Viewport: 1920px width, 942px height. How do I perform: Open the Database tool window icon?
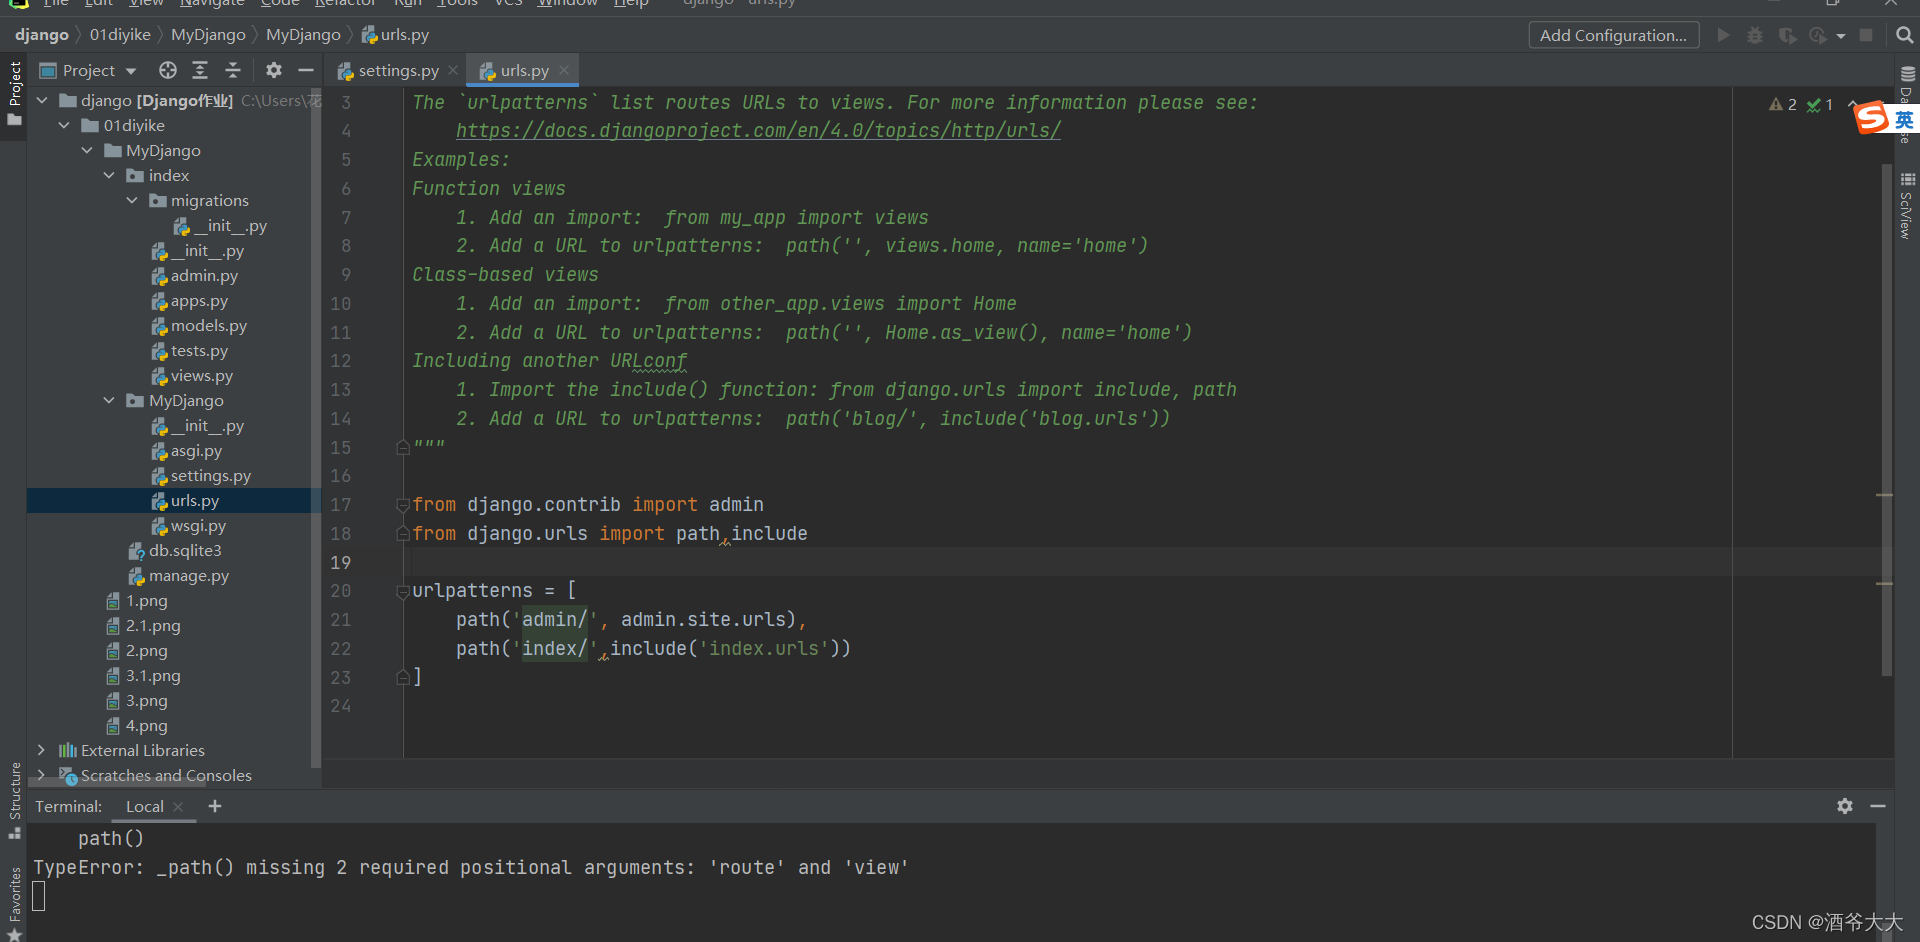(x=1907, y=74)
